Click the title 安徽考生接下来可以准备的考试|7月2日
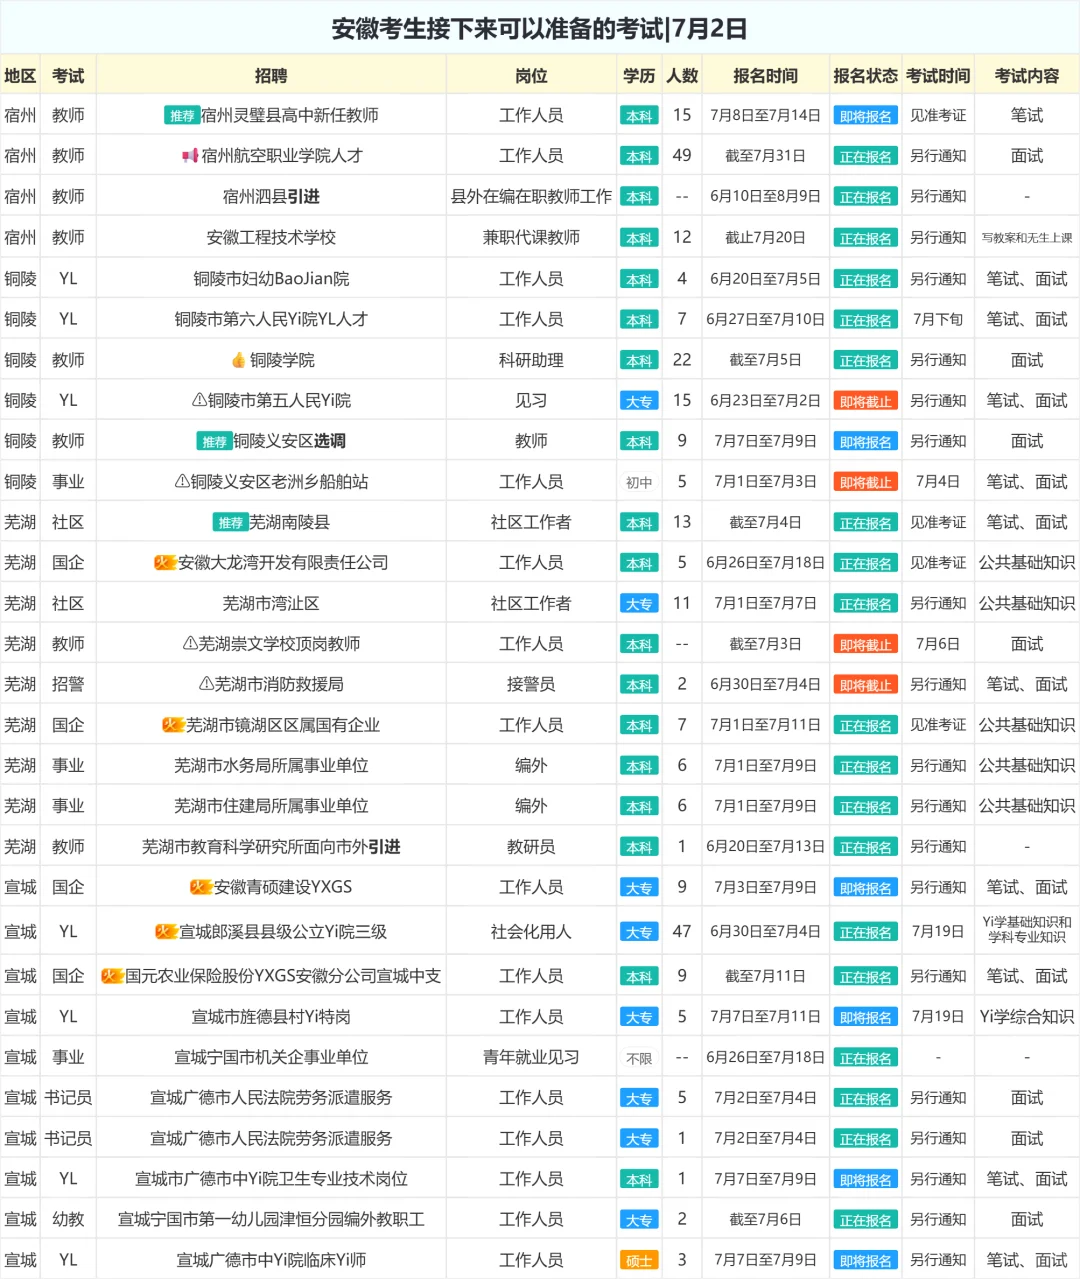This screenshot has width=1080, height=1279. (x=540, y=29)
